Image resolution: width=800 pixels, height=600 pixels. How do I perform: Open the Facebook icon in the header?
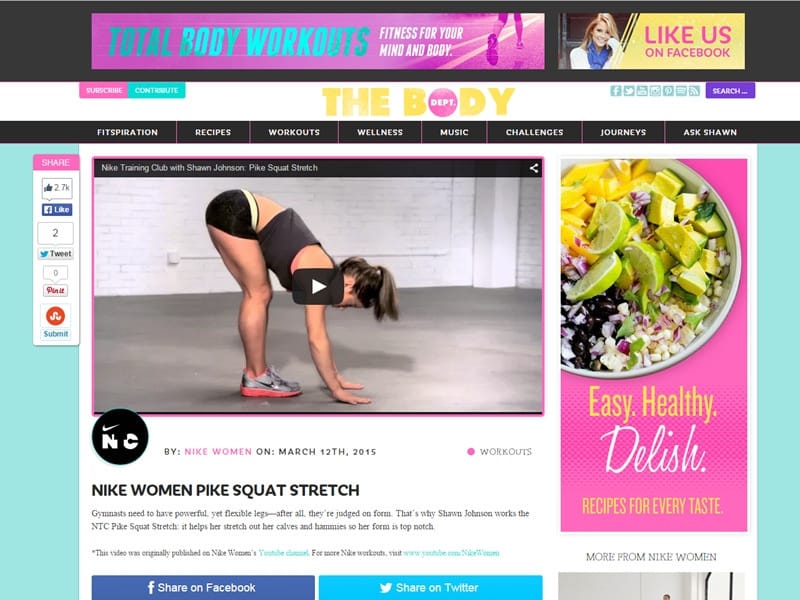click(616, 91)
